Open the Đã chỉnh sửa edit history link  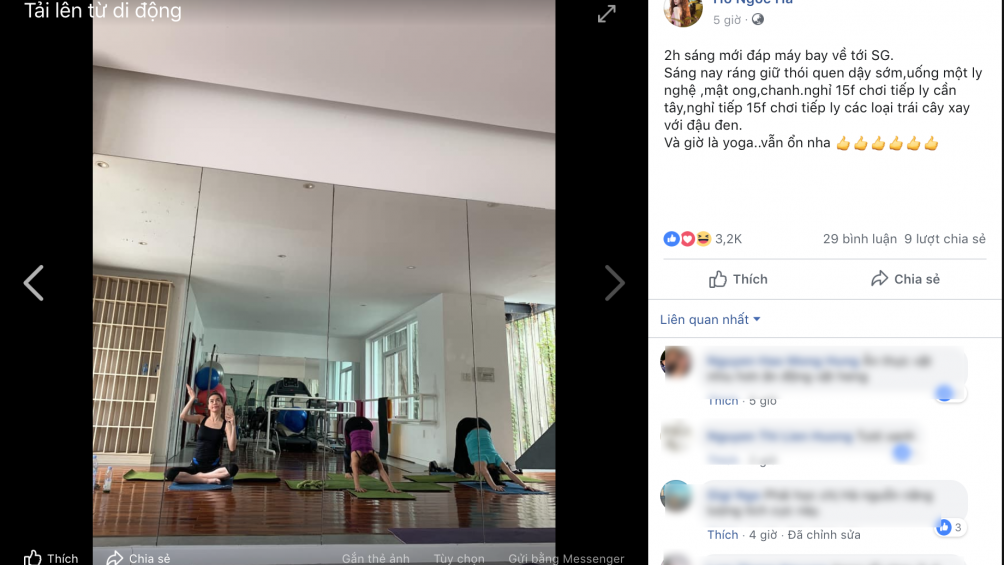[824, 535]
